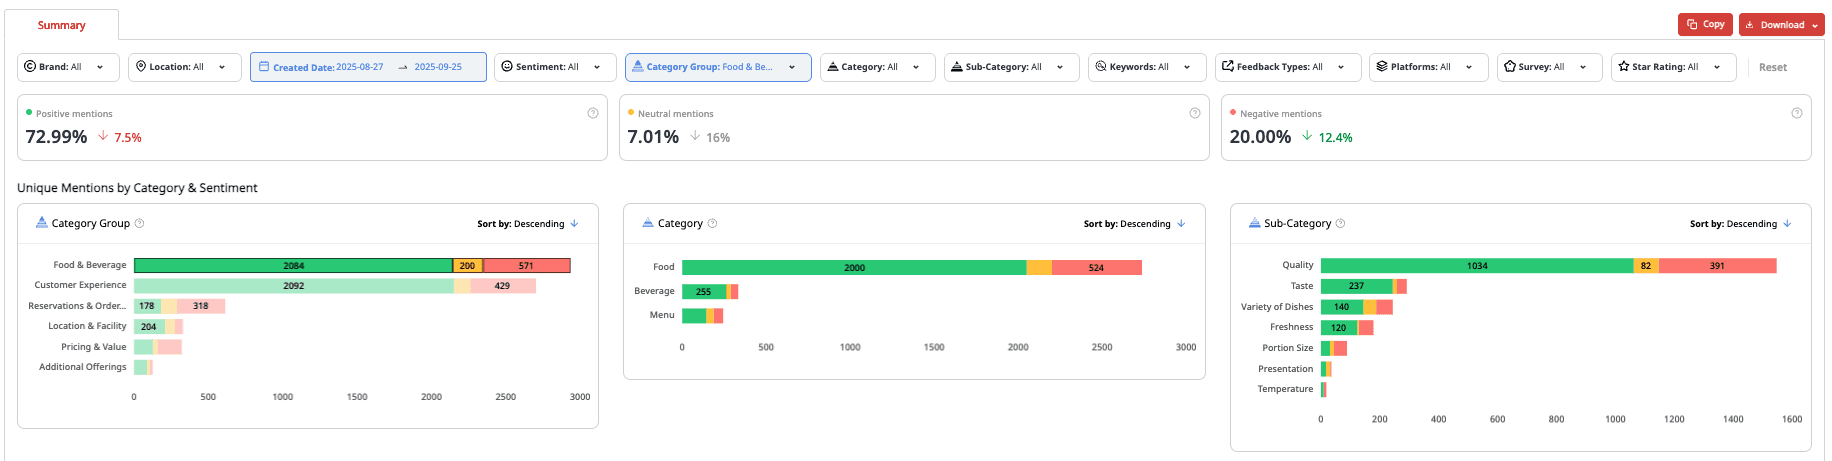The height and width of the screenshot is (461, 1832).
Task: Click info icon beside Category chart title
Action: click(x=712, y=224)
